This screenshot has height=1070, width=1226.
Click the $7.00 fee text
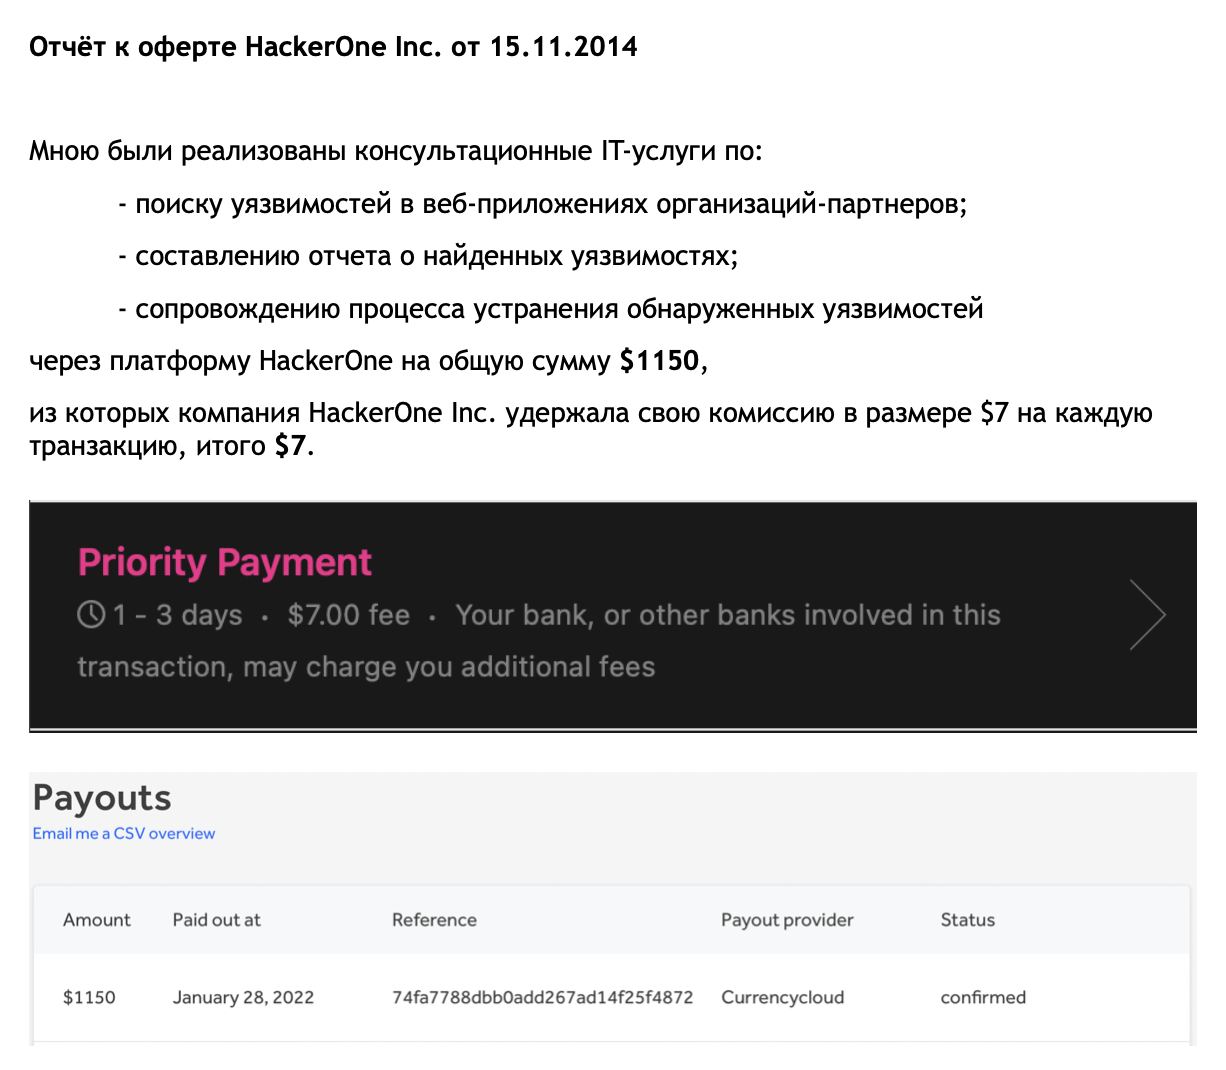(349, 614)
